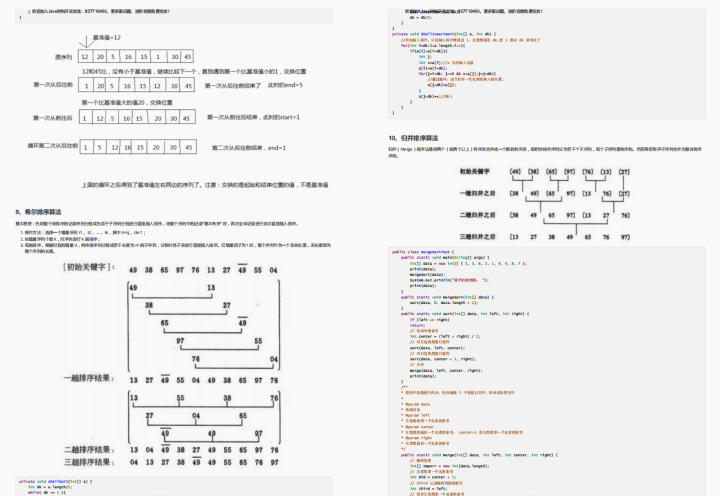Click the label "一趟归并之后"
Image resolution: width=720 pixels, height=496 pixels.
(478, 193)
